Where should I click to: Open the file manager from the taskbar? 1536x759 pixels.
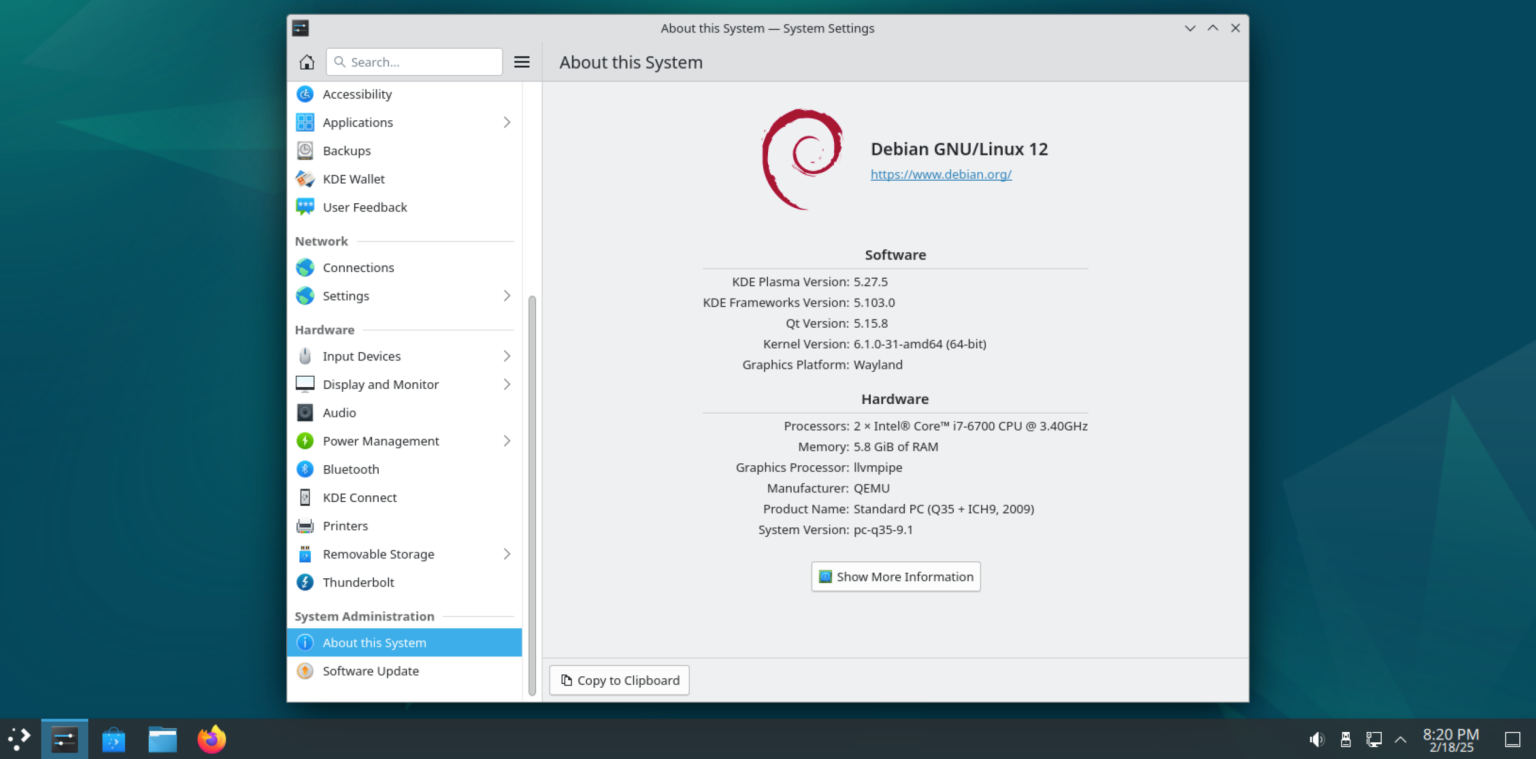162,739
